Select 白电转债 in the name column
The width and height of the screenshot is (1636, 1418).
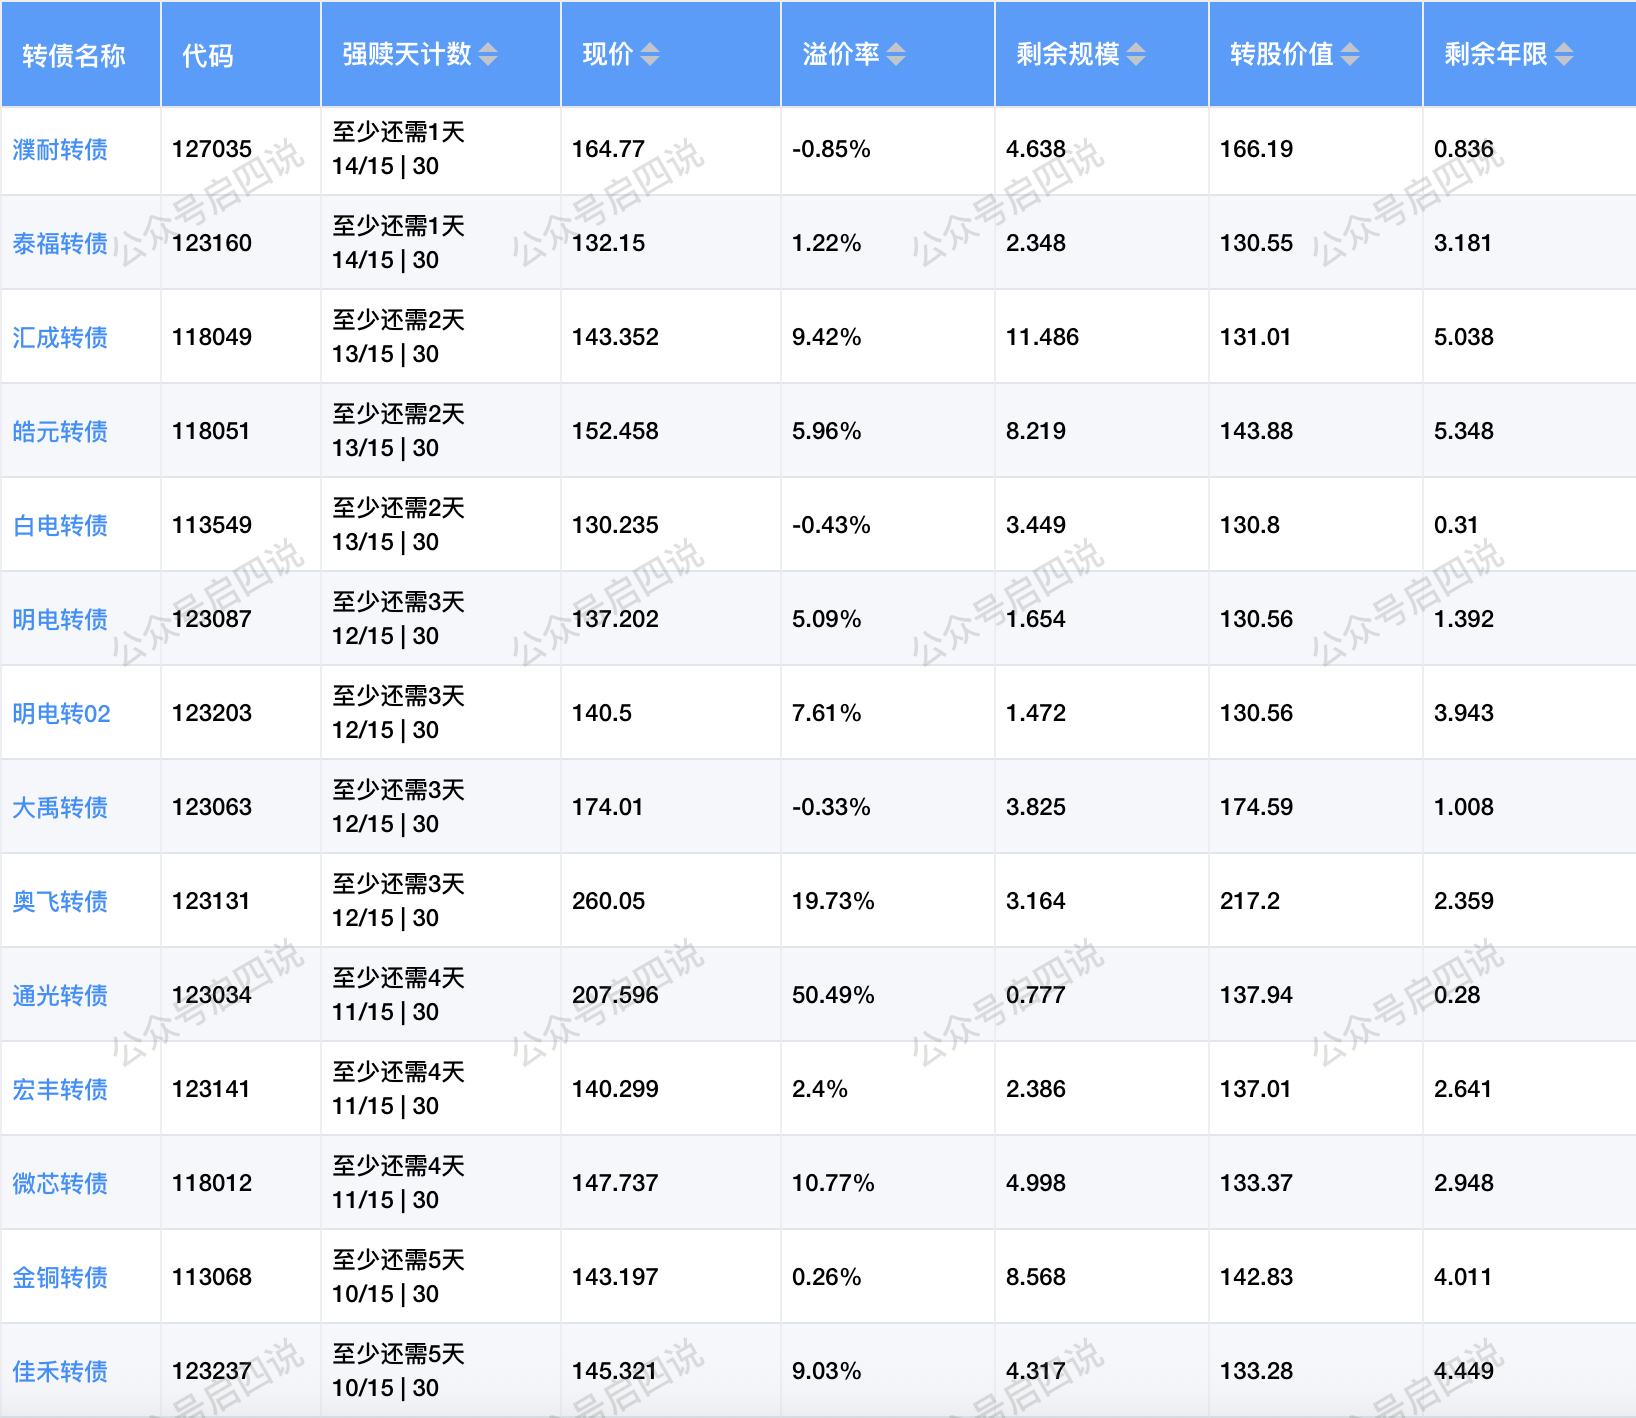[x=60, y=526]
